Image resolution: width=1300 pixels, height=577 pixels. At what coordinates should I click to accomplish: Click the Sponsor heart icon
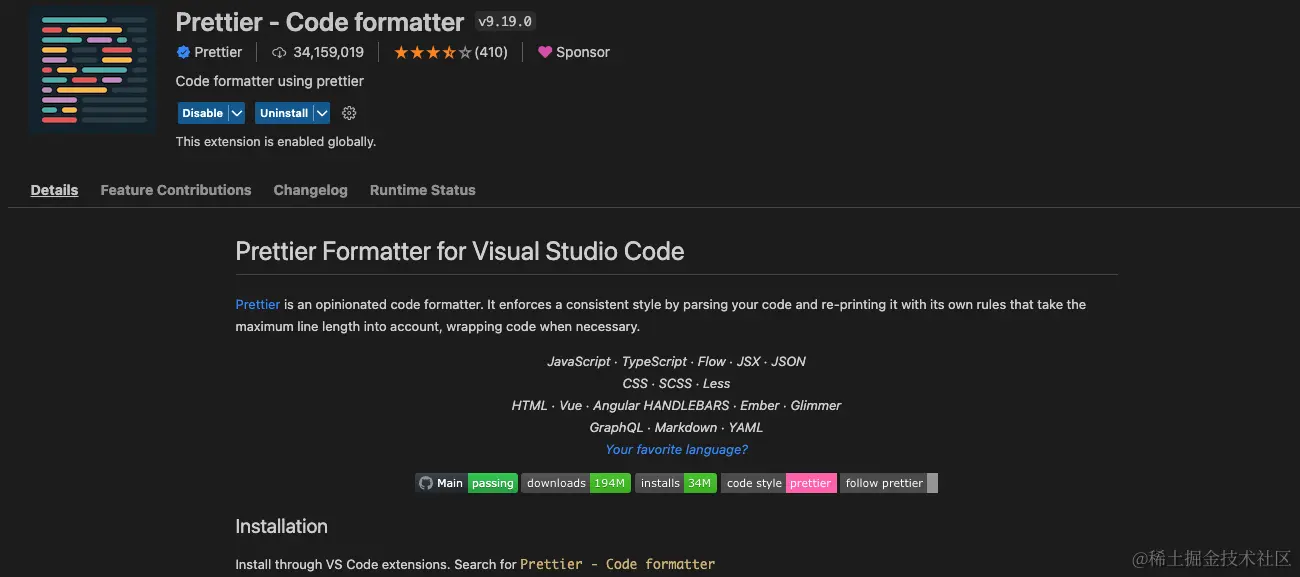[545, 52]
